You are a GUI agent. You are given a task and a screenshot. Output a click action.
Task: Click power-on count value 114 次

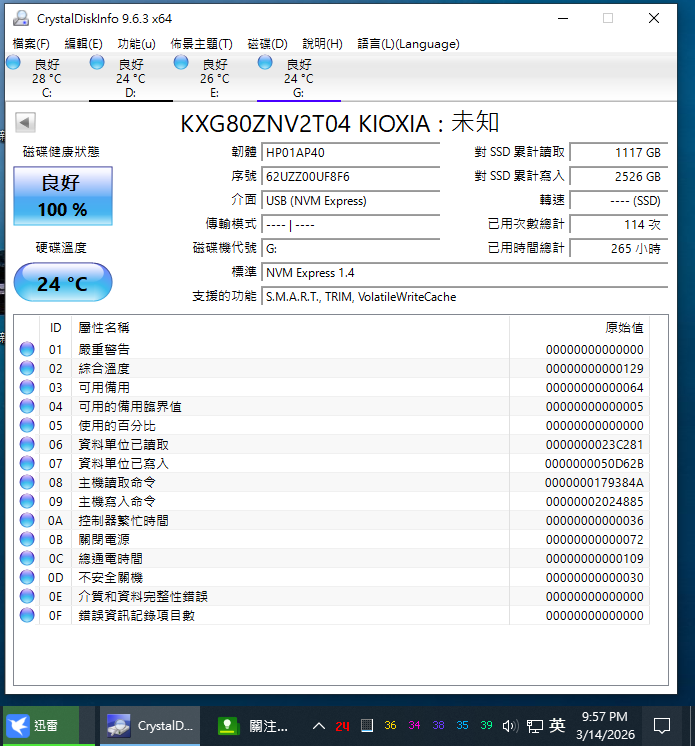(618, 224)
